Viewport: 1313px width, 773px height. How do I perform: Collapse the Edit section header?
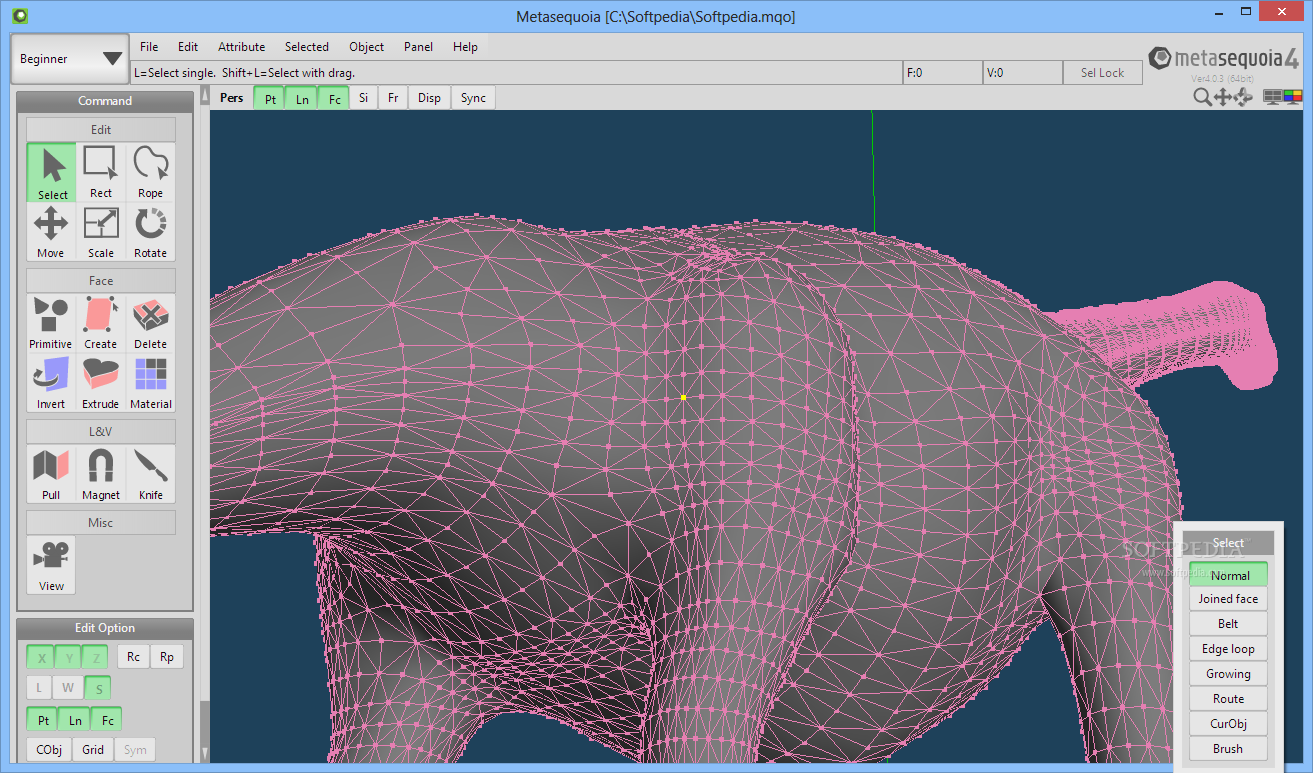tap(101, 130)
